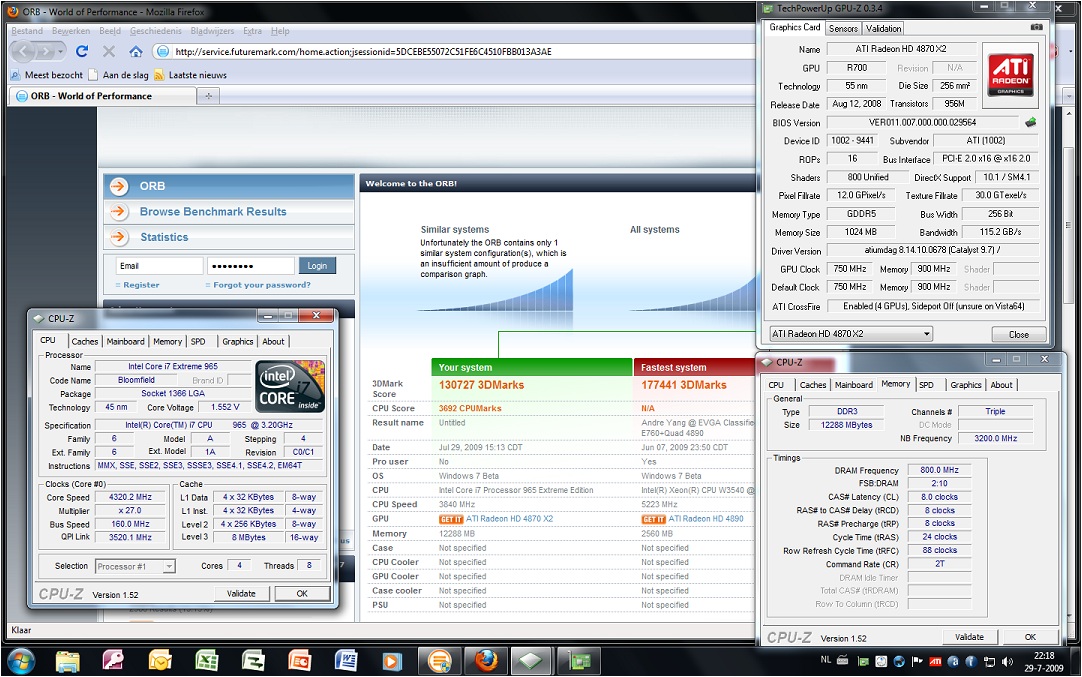The image size is (1082, 677).
Task: Click GET IT badge next to Radeon HD 4870 X2
Action: coord(451,519)
